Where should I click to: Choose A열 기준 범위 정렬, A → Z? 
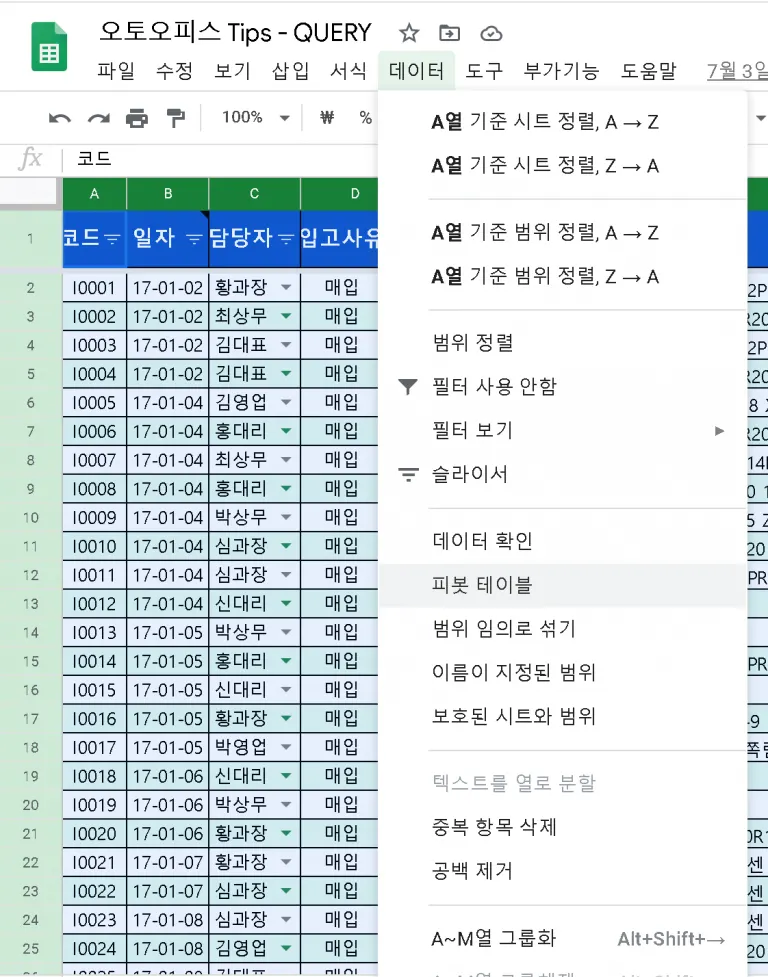coord(562,233)
